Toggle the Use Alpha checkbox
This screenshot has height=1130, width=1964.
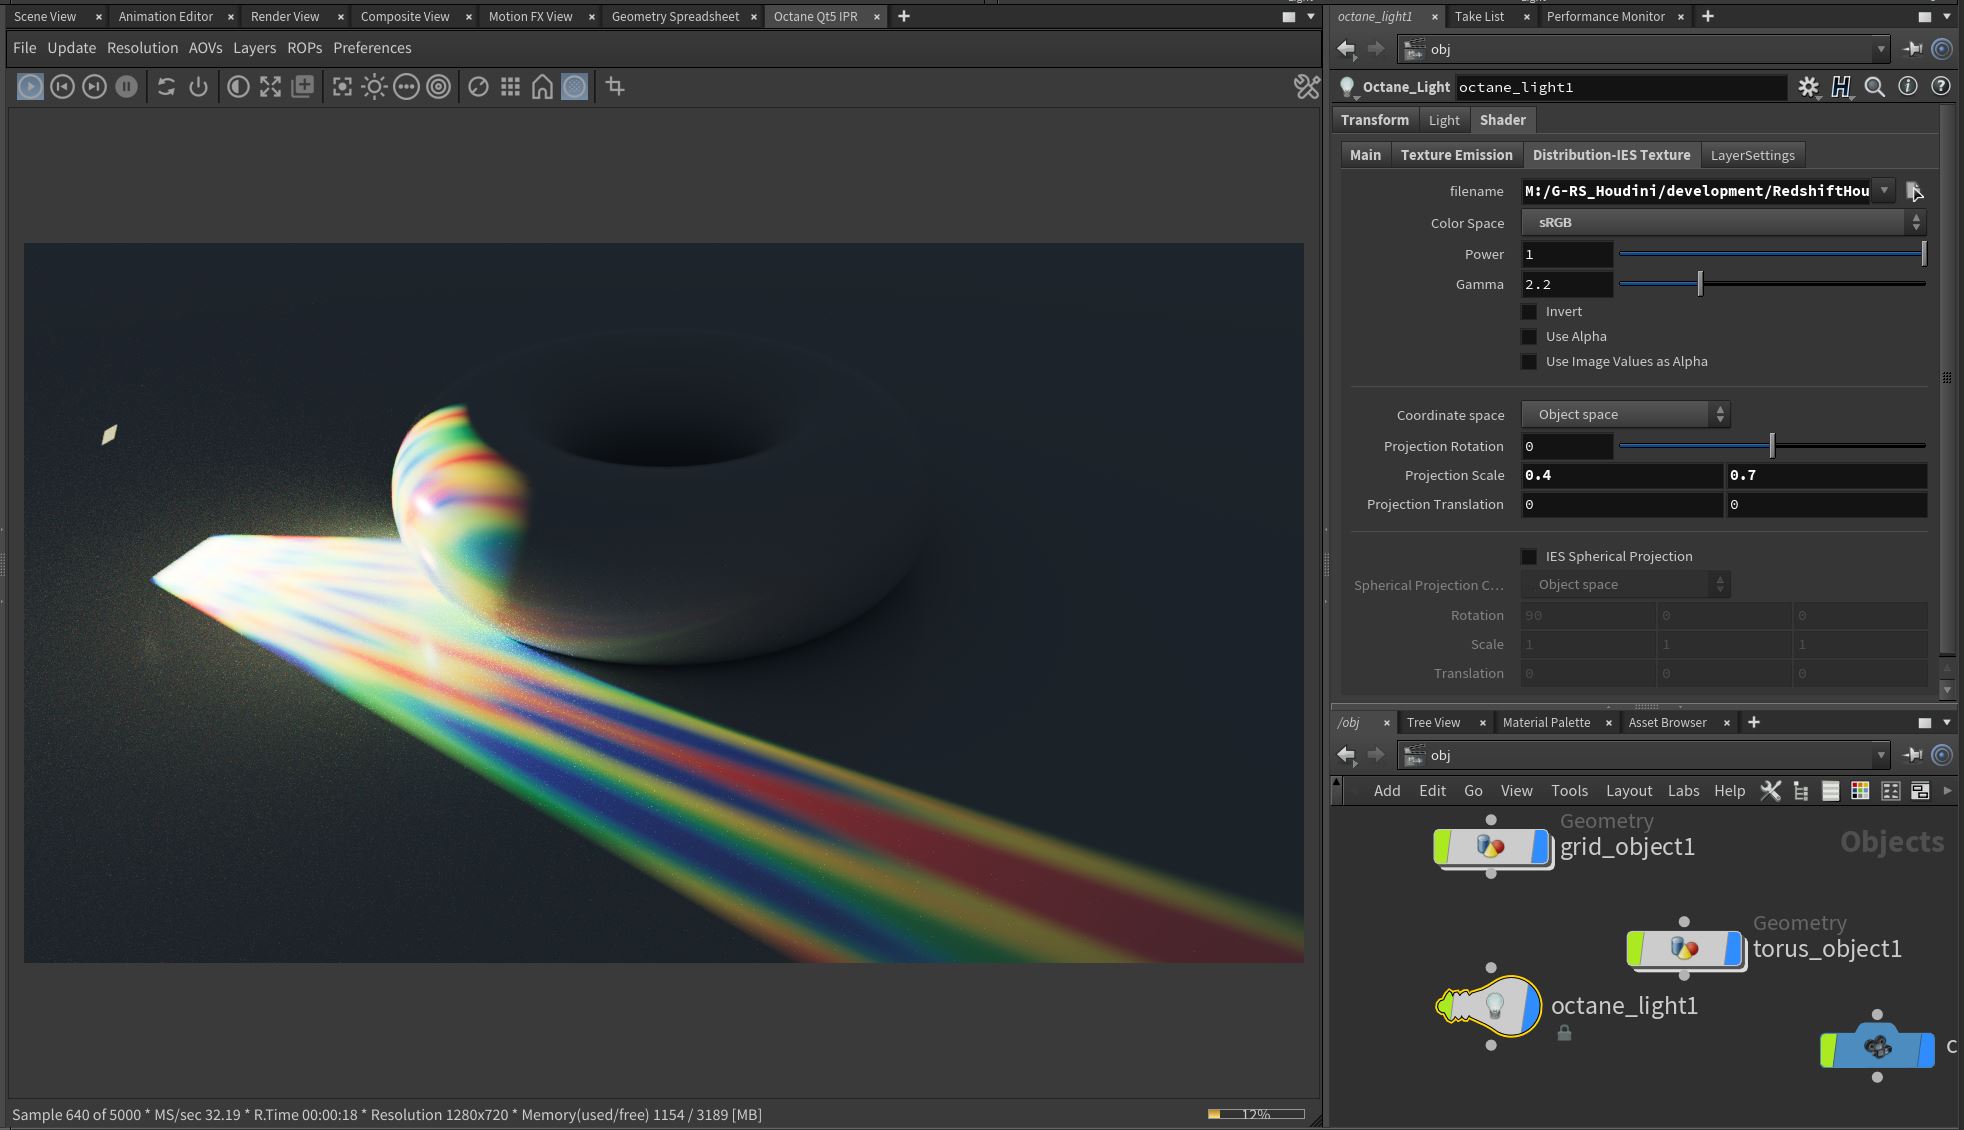pyautogui.click(x=1529, y=337)
